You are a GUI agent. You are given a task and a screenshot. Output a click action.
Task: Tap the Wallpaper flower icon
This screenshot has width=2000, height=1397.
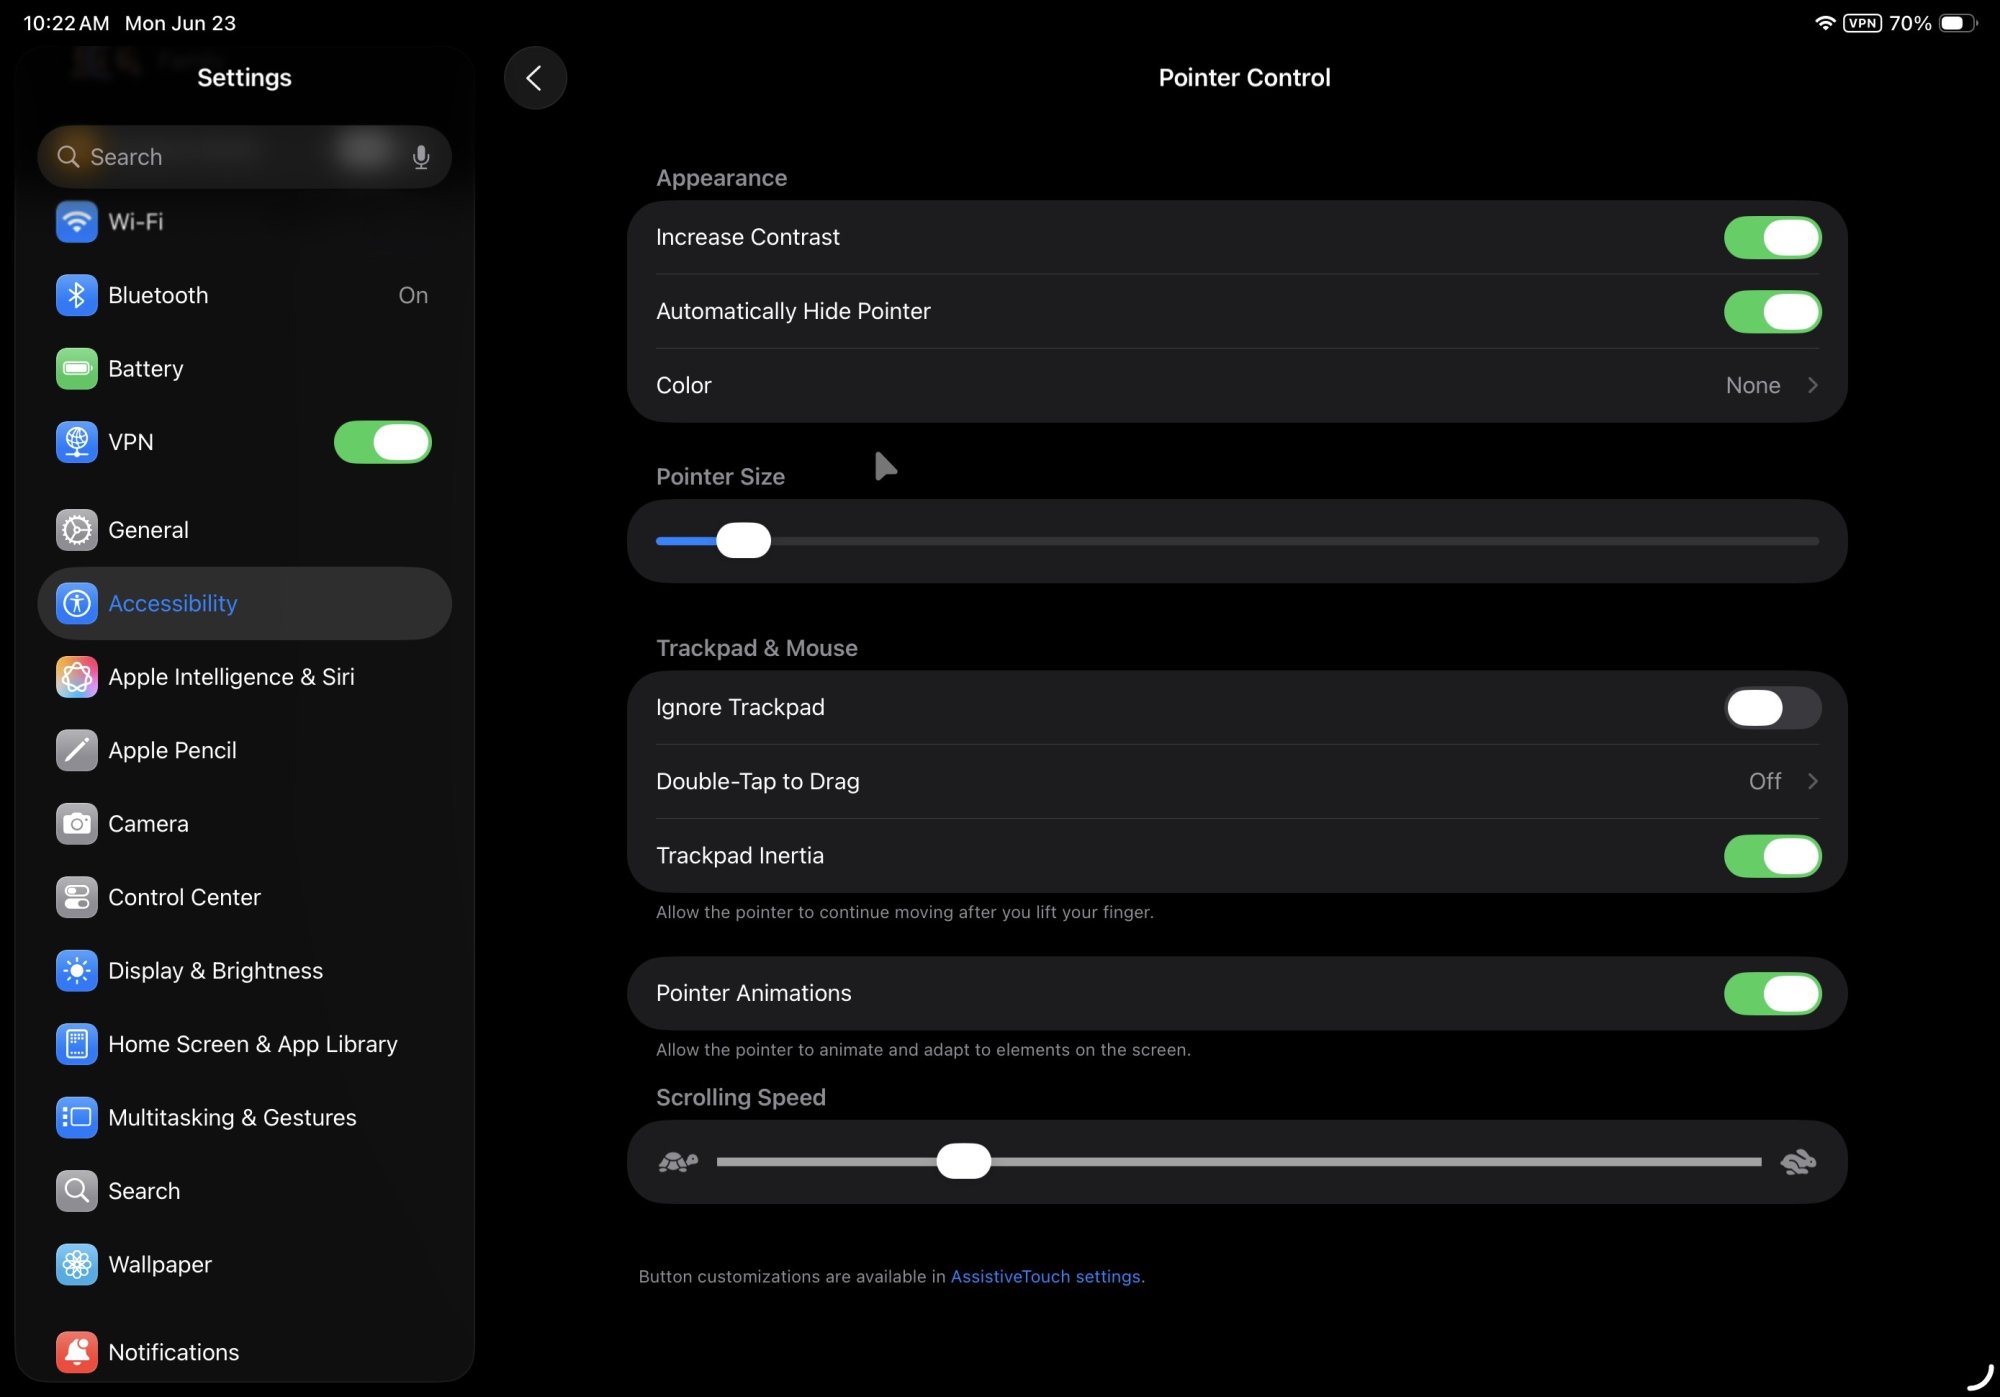(76, 1265)
